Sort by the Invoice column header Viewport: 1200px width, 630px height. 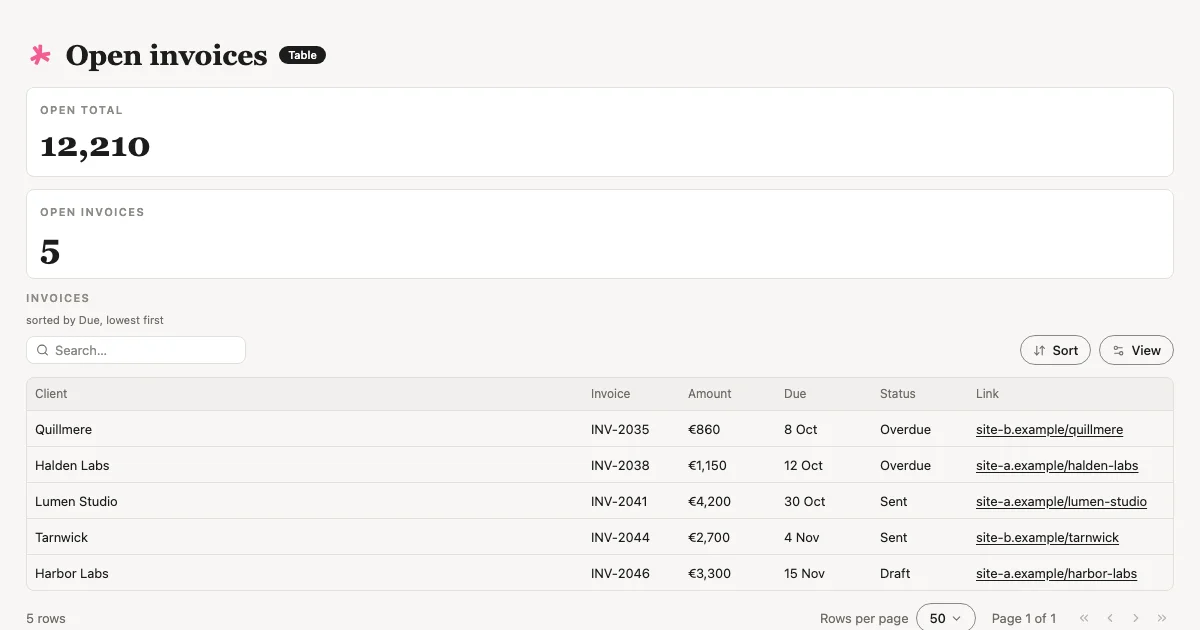611,394
